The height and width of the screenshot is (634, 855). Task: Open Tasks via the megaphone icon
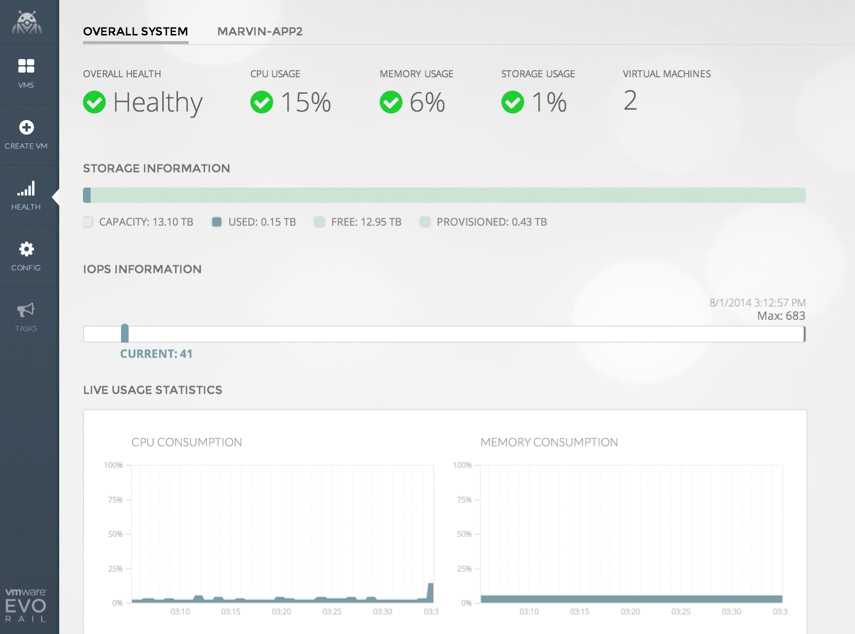pos(26,310)
